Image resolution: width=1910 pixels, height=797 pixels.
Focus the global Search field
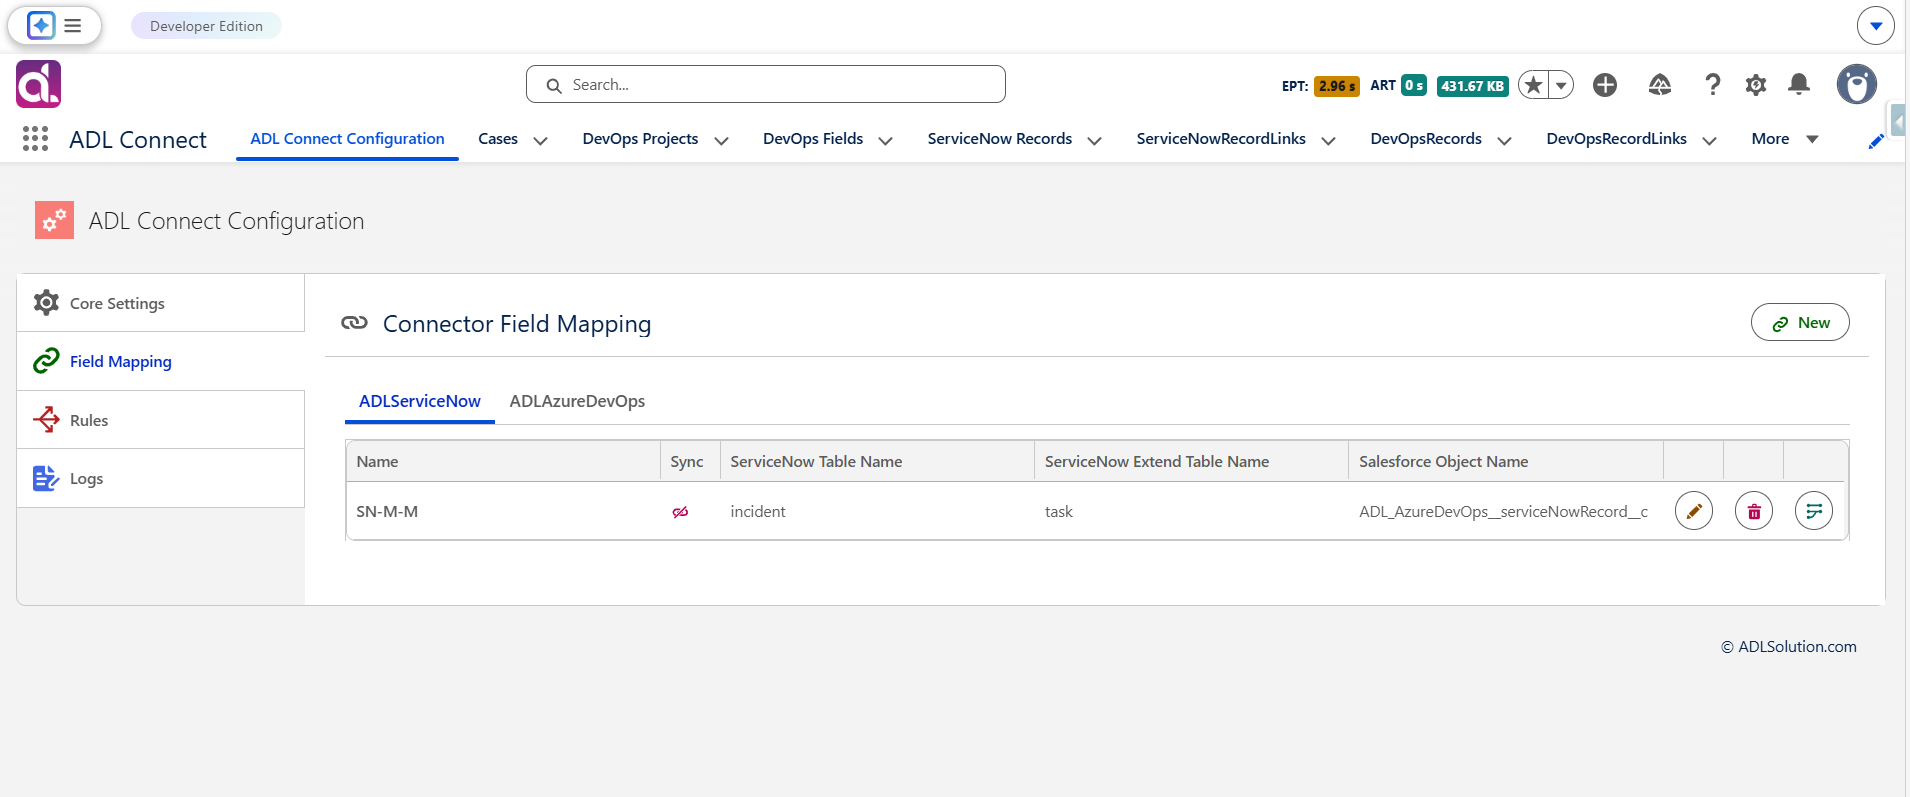[x=766, y=84]
